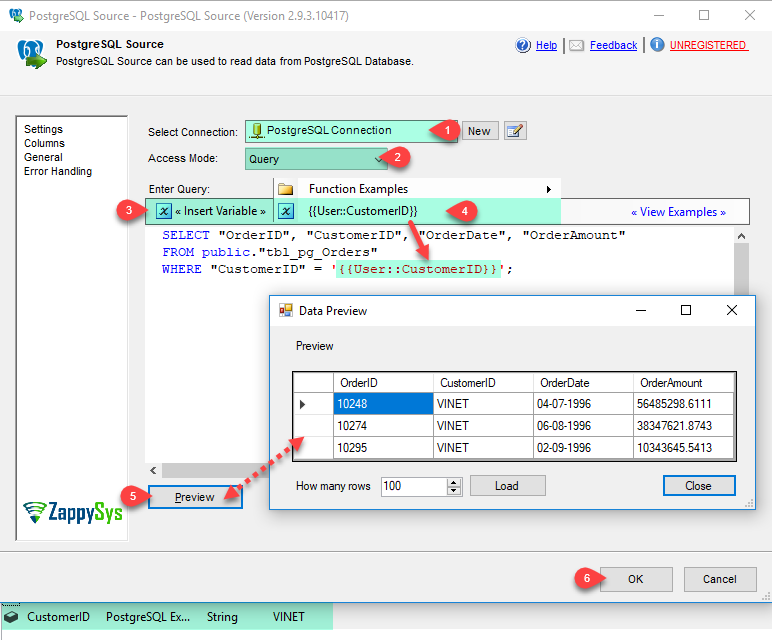Viewport: 772px width, 640px height.
Task: Click the Function Examples folder icon
Action: click(x=286, y=189)
